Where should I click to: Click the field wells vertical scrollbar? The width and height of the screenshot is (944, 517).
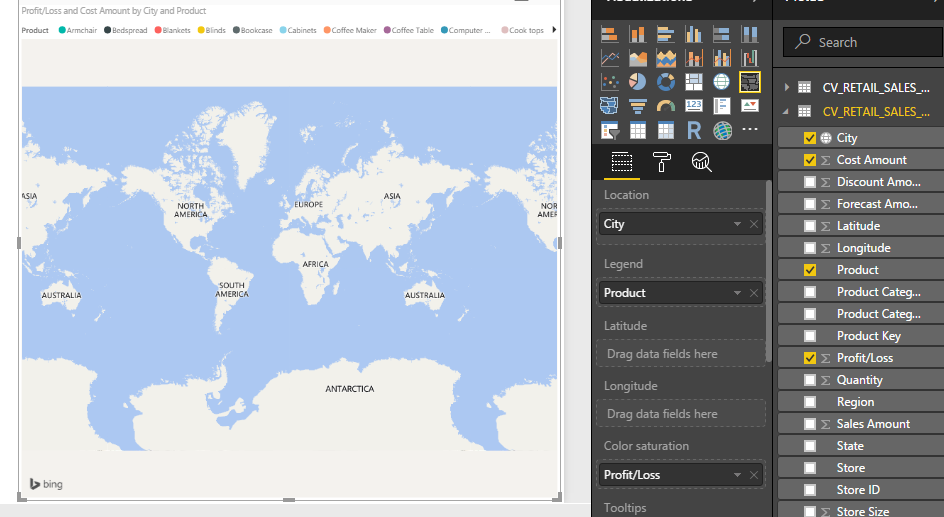click(768, 271)
